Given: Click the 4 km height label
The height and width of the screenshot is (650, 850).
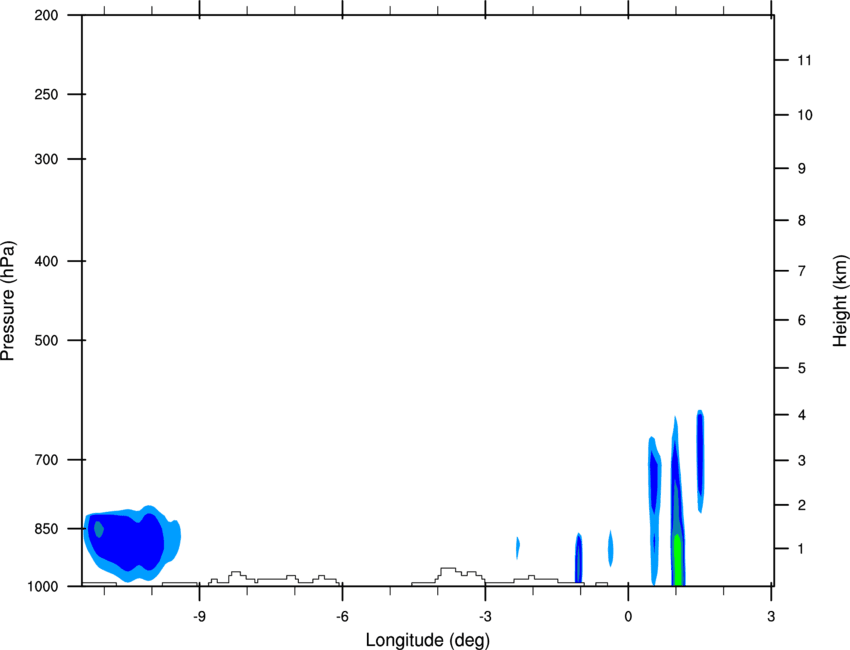Looking at the screenshot, I should tap(801, 415).
